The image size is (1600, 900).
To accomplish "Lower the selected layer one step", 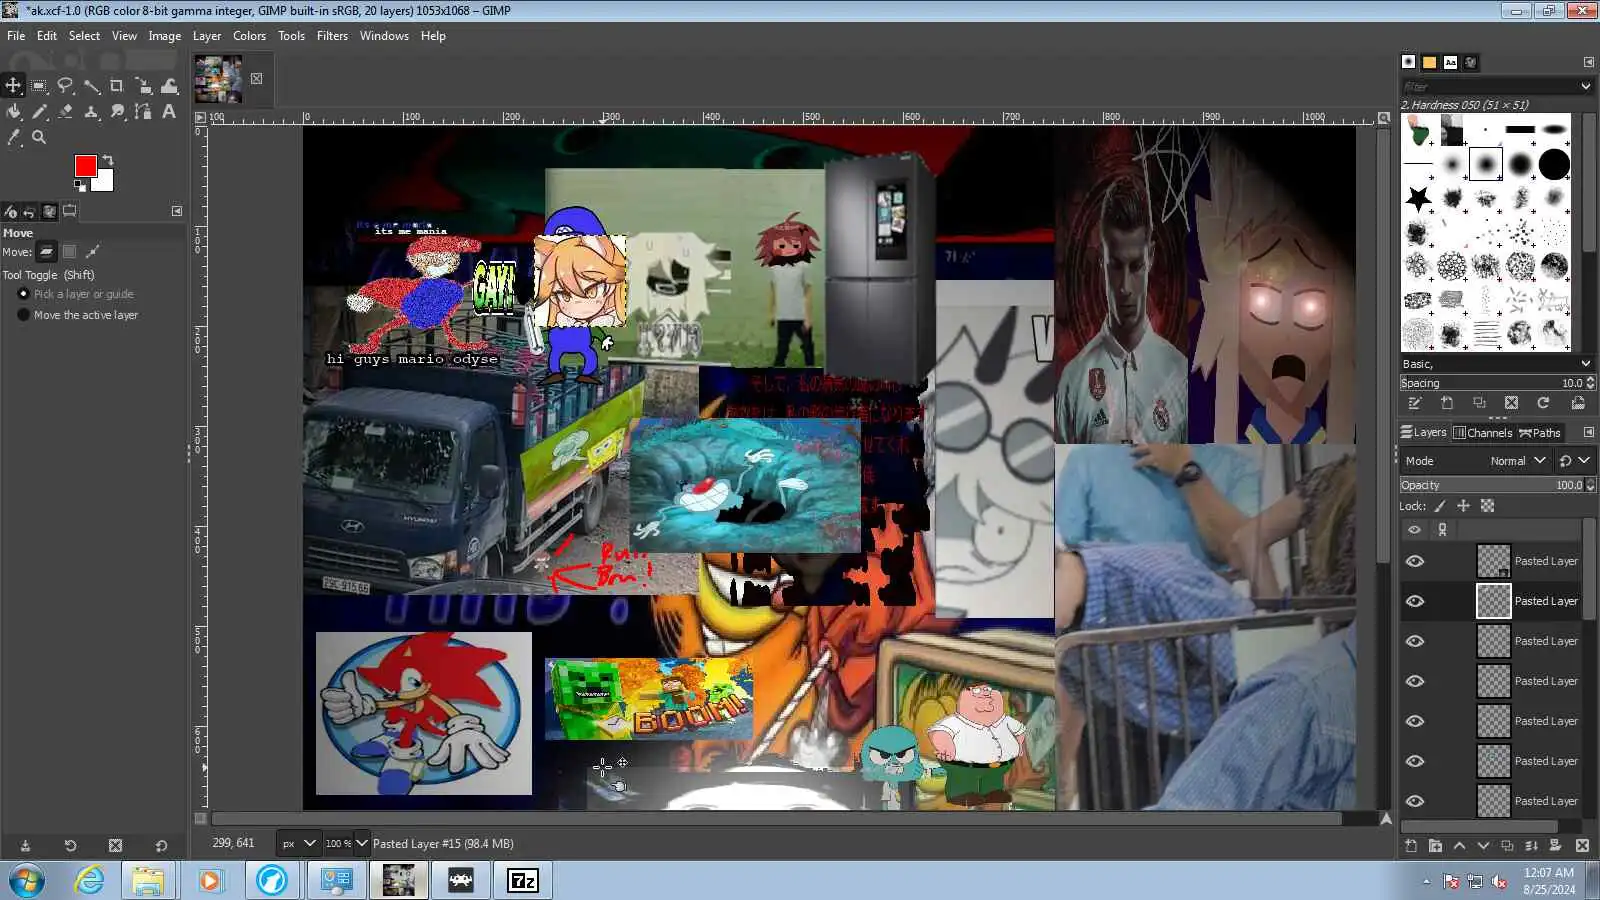I will point(1483,846).
